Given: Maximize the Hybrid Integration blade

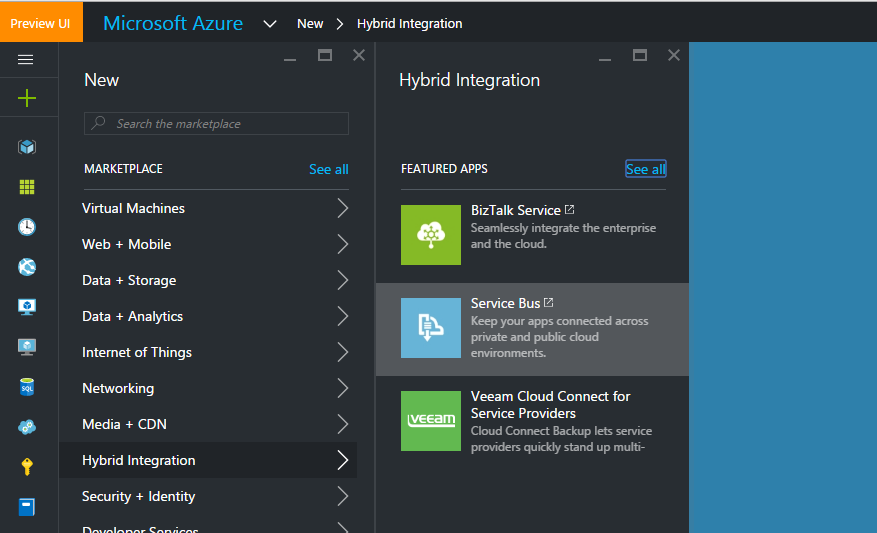Looking at the screenshot, I should (639, 55).
